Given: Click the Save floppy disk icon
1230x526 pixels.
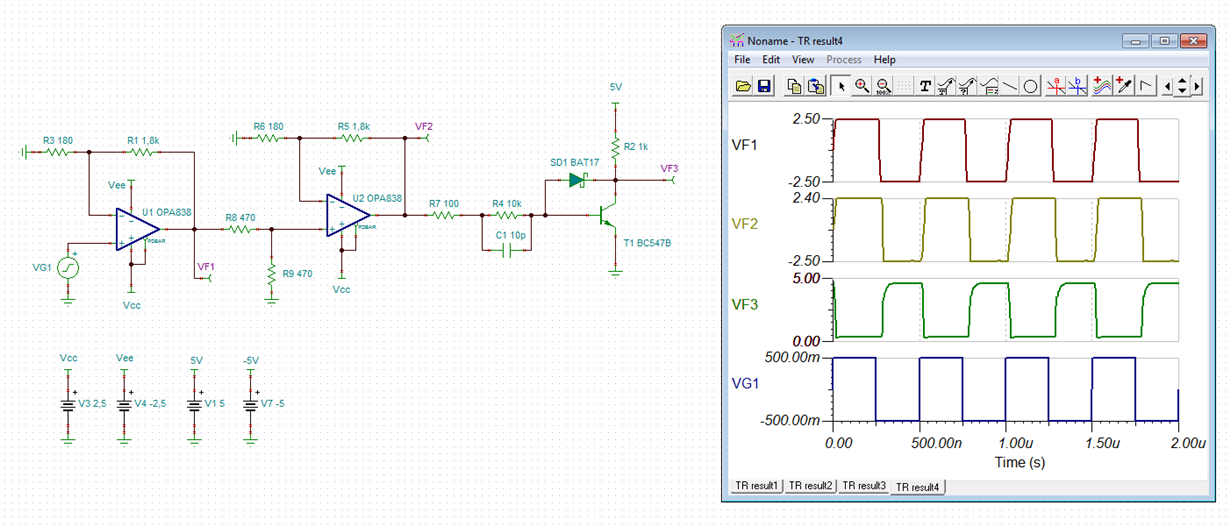Looking at the screenshot, I should (764, 86).
